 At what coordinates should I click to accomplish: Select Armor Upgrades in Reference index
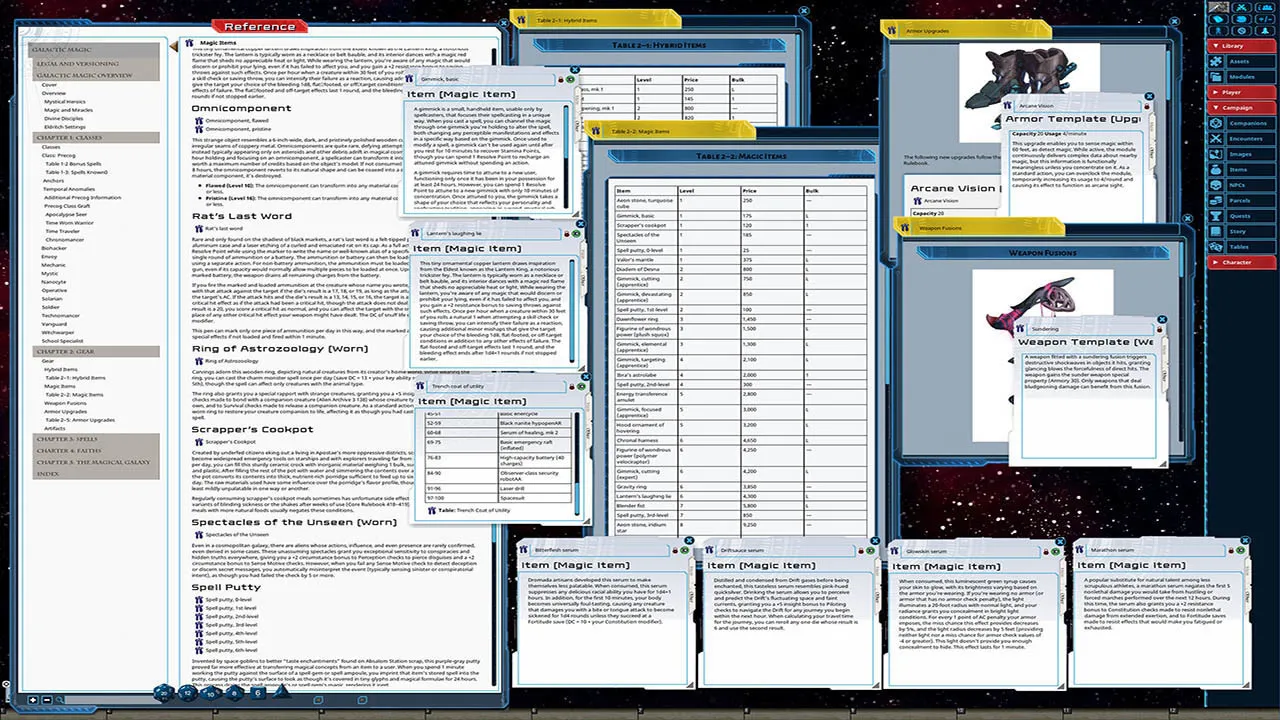(x=64, y=411)
